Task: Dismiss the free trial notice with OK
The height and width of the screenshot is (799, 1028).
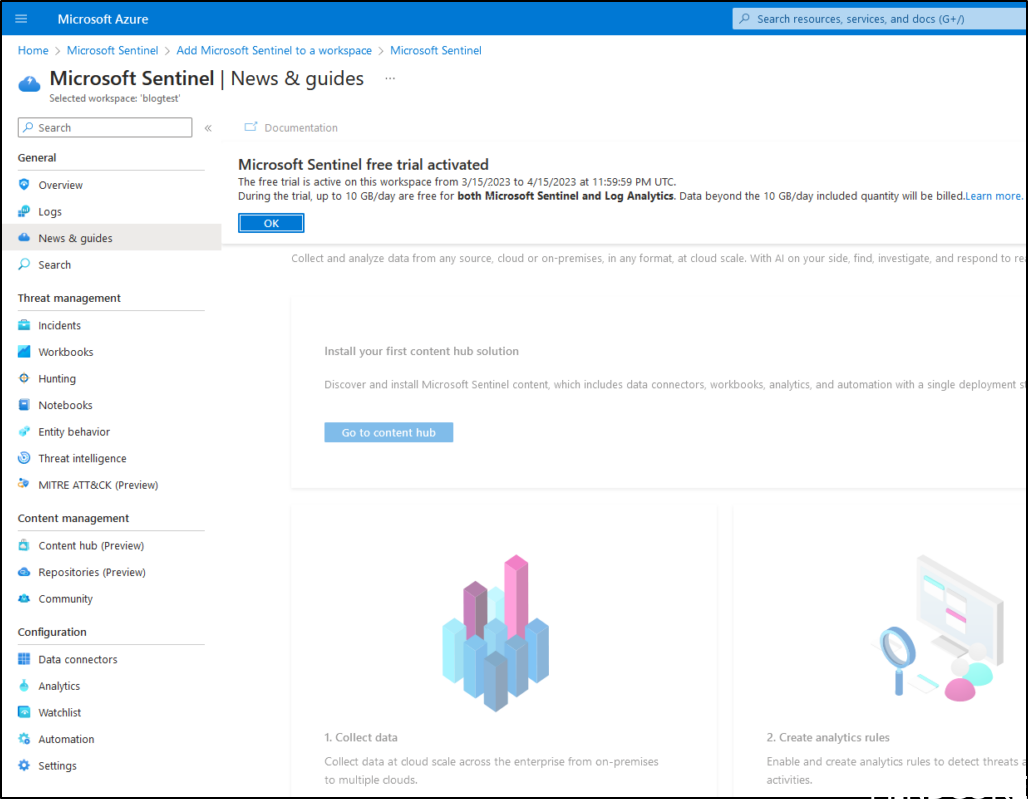Action: click(x=270, y=223)
